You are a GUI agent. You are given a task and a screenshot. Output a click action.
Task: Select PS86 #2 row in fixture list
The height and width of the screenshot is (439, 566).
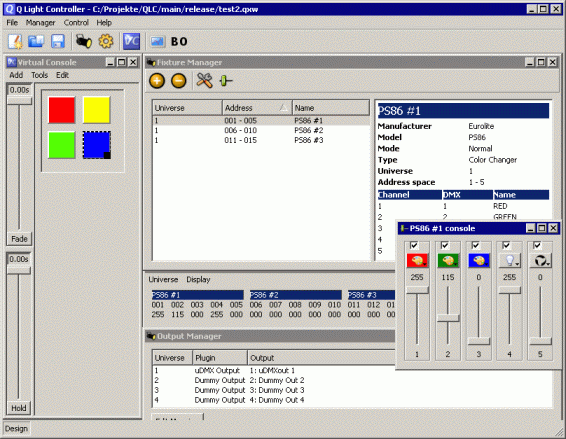click(x=261, y=130)
